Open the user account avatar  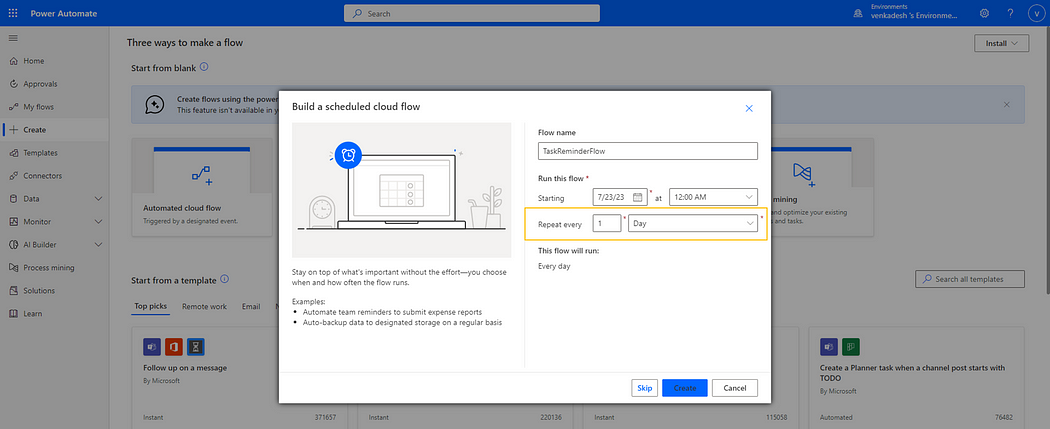(1035, 13)
